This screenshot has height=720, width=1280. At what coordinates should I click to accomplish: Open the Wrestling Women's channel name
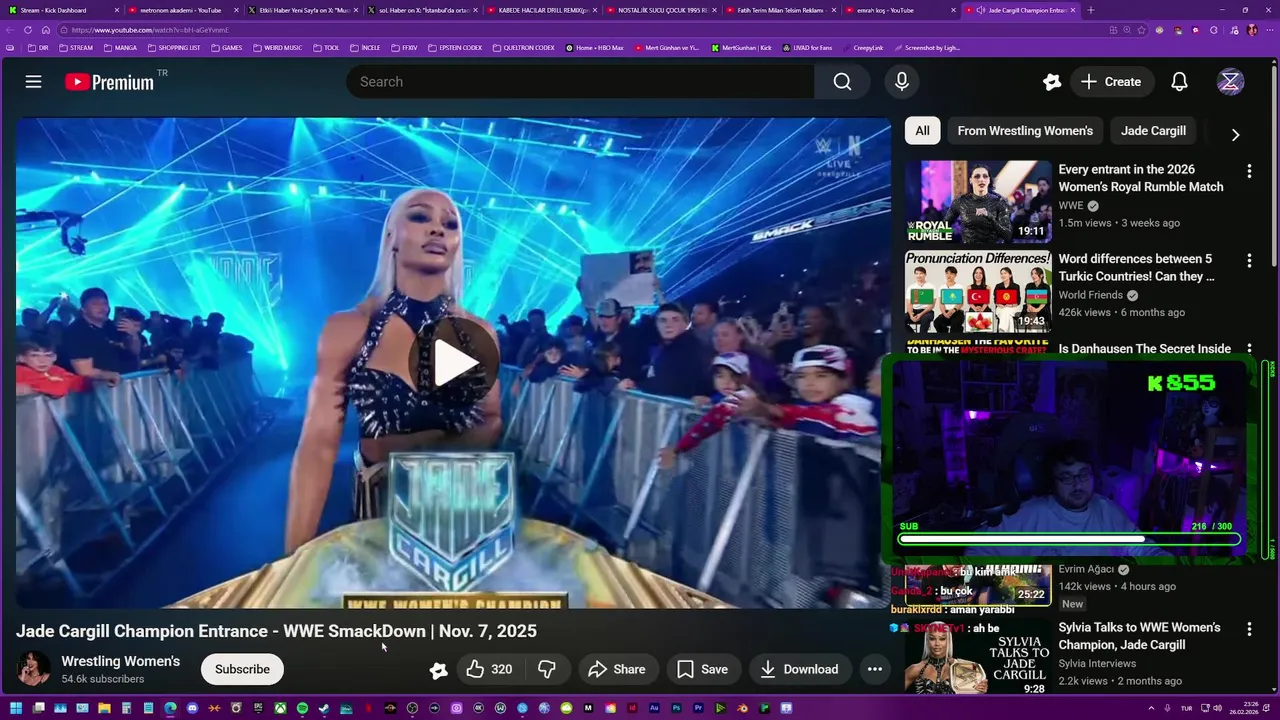pos(121,661)
